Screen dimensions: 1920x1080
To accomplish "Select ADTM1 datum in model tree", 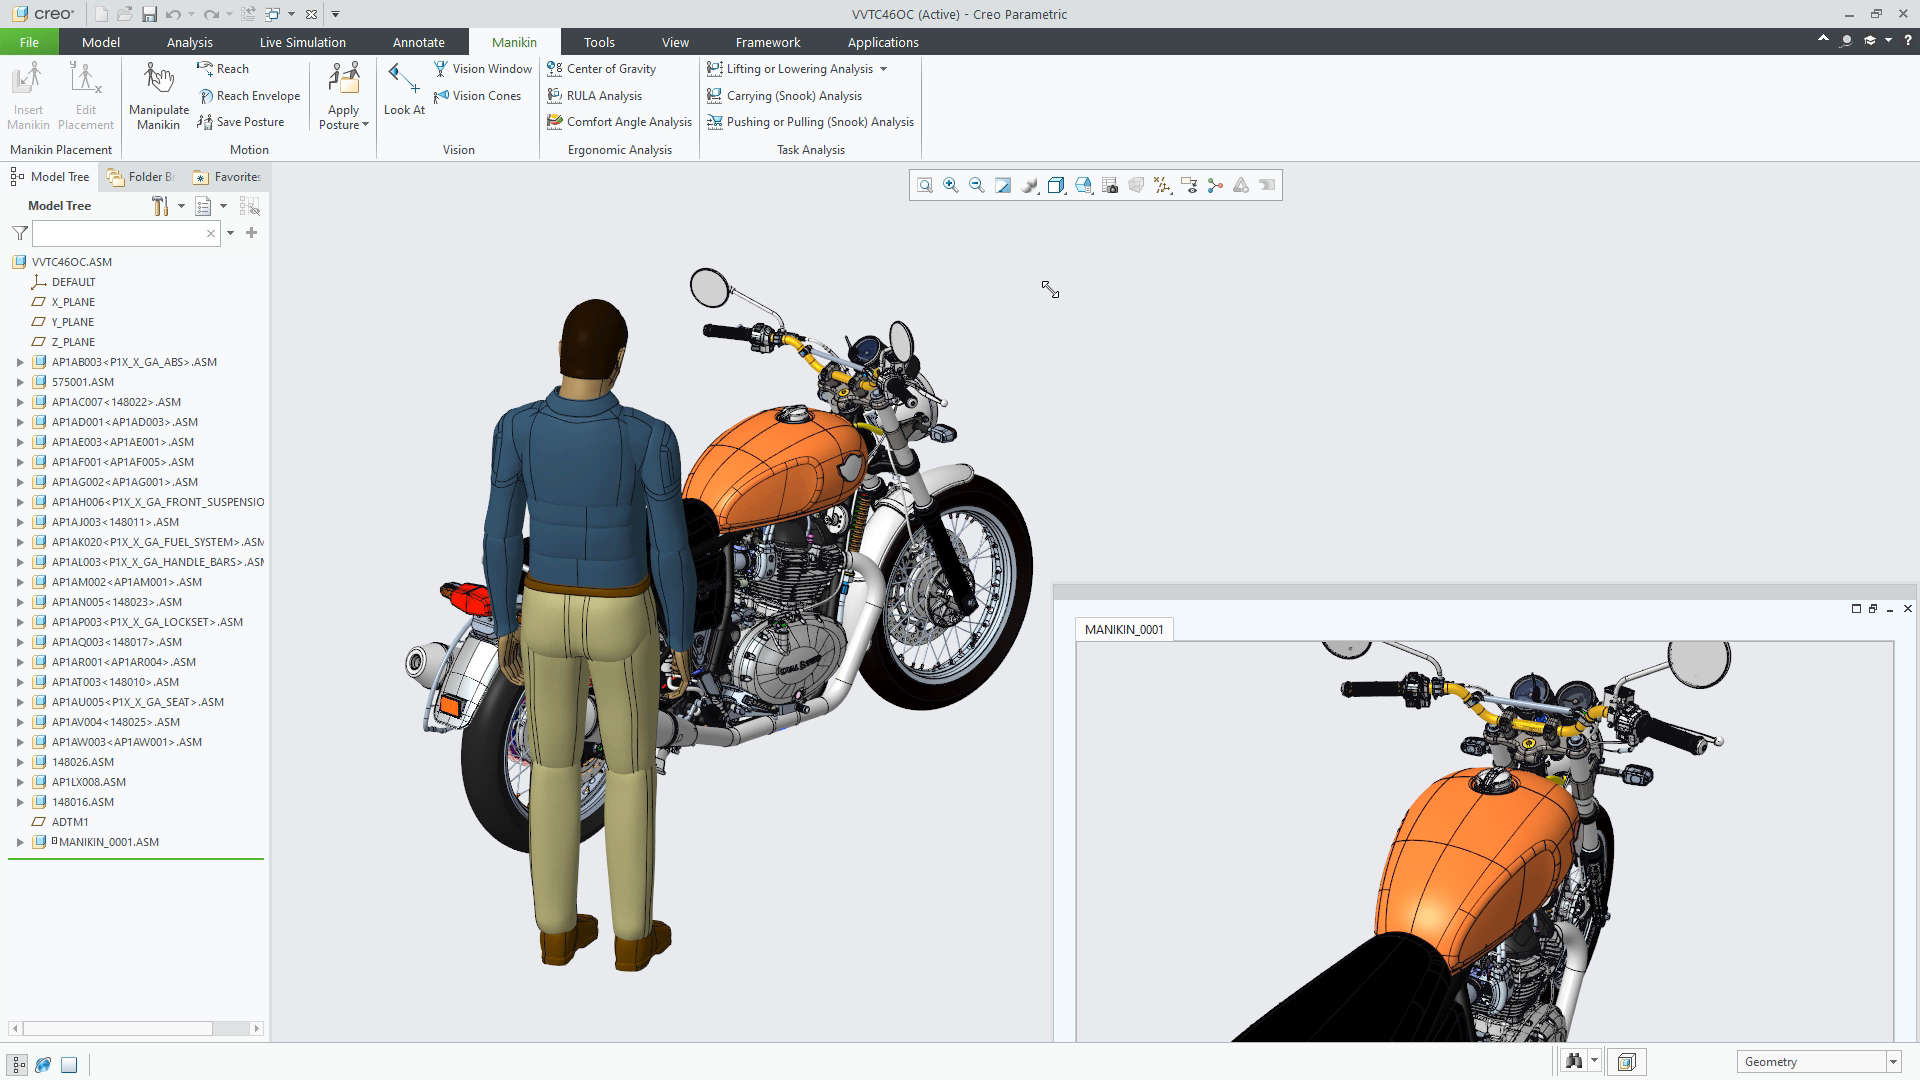I will [x=70, y=822].
